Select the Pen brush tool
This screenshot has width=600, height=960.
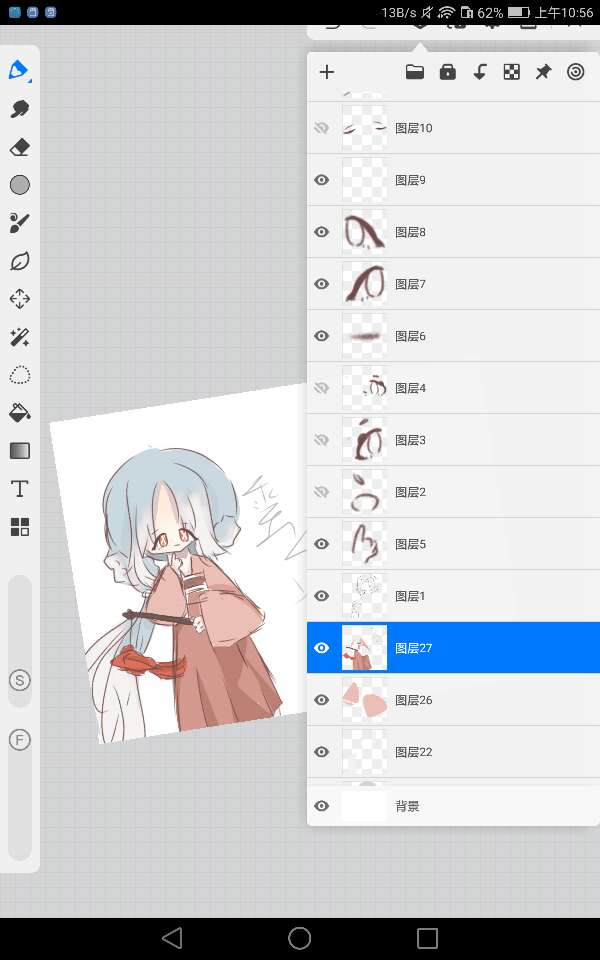(19, 71)
